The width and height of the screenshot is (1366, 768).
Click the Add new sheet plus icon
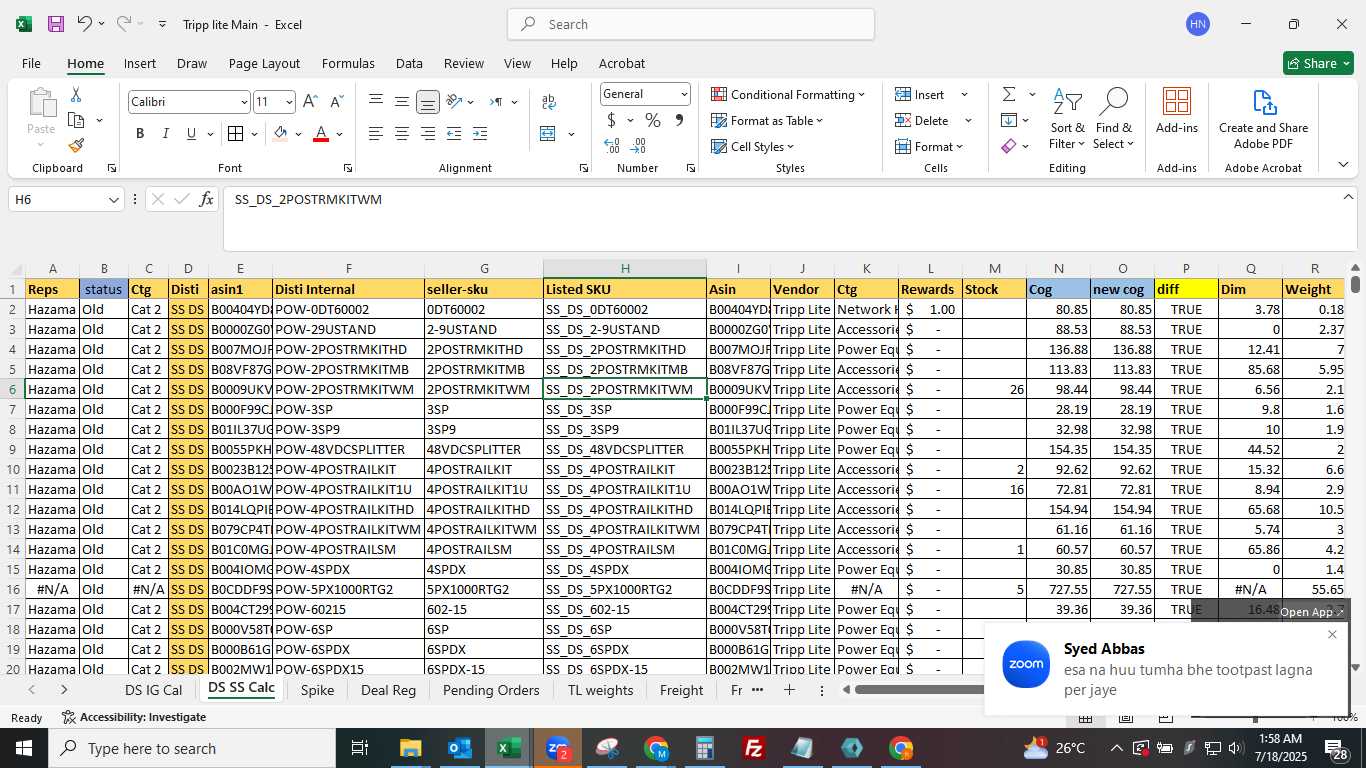(x=789, y=690)
